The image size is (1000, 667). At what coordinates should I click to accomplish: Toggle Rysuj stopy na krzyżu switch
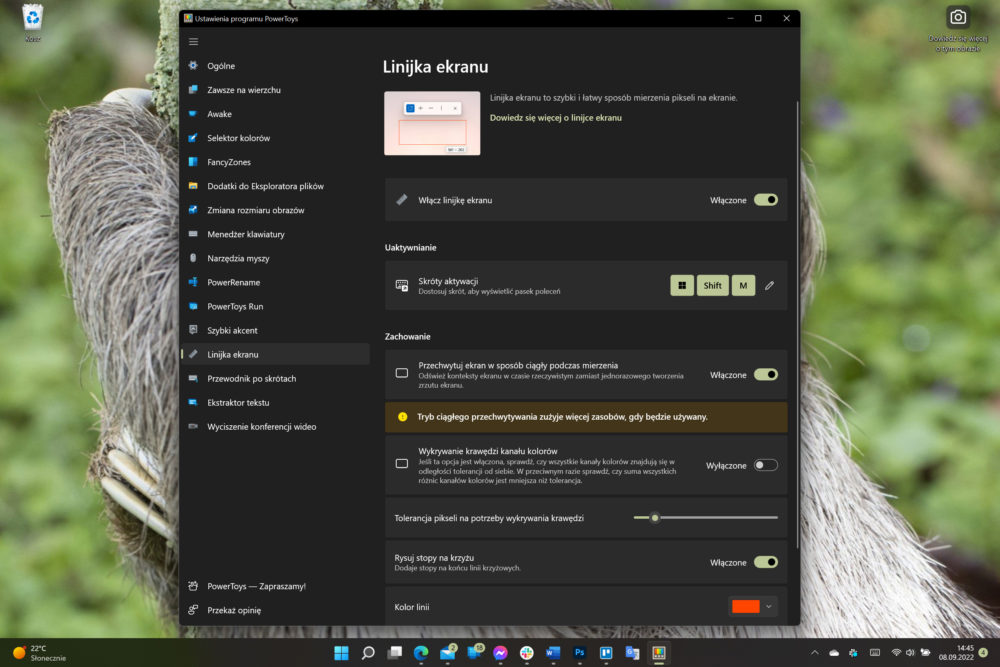click(765, 562)
